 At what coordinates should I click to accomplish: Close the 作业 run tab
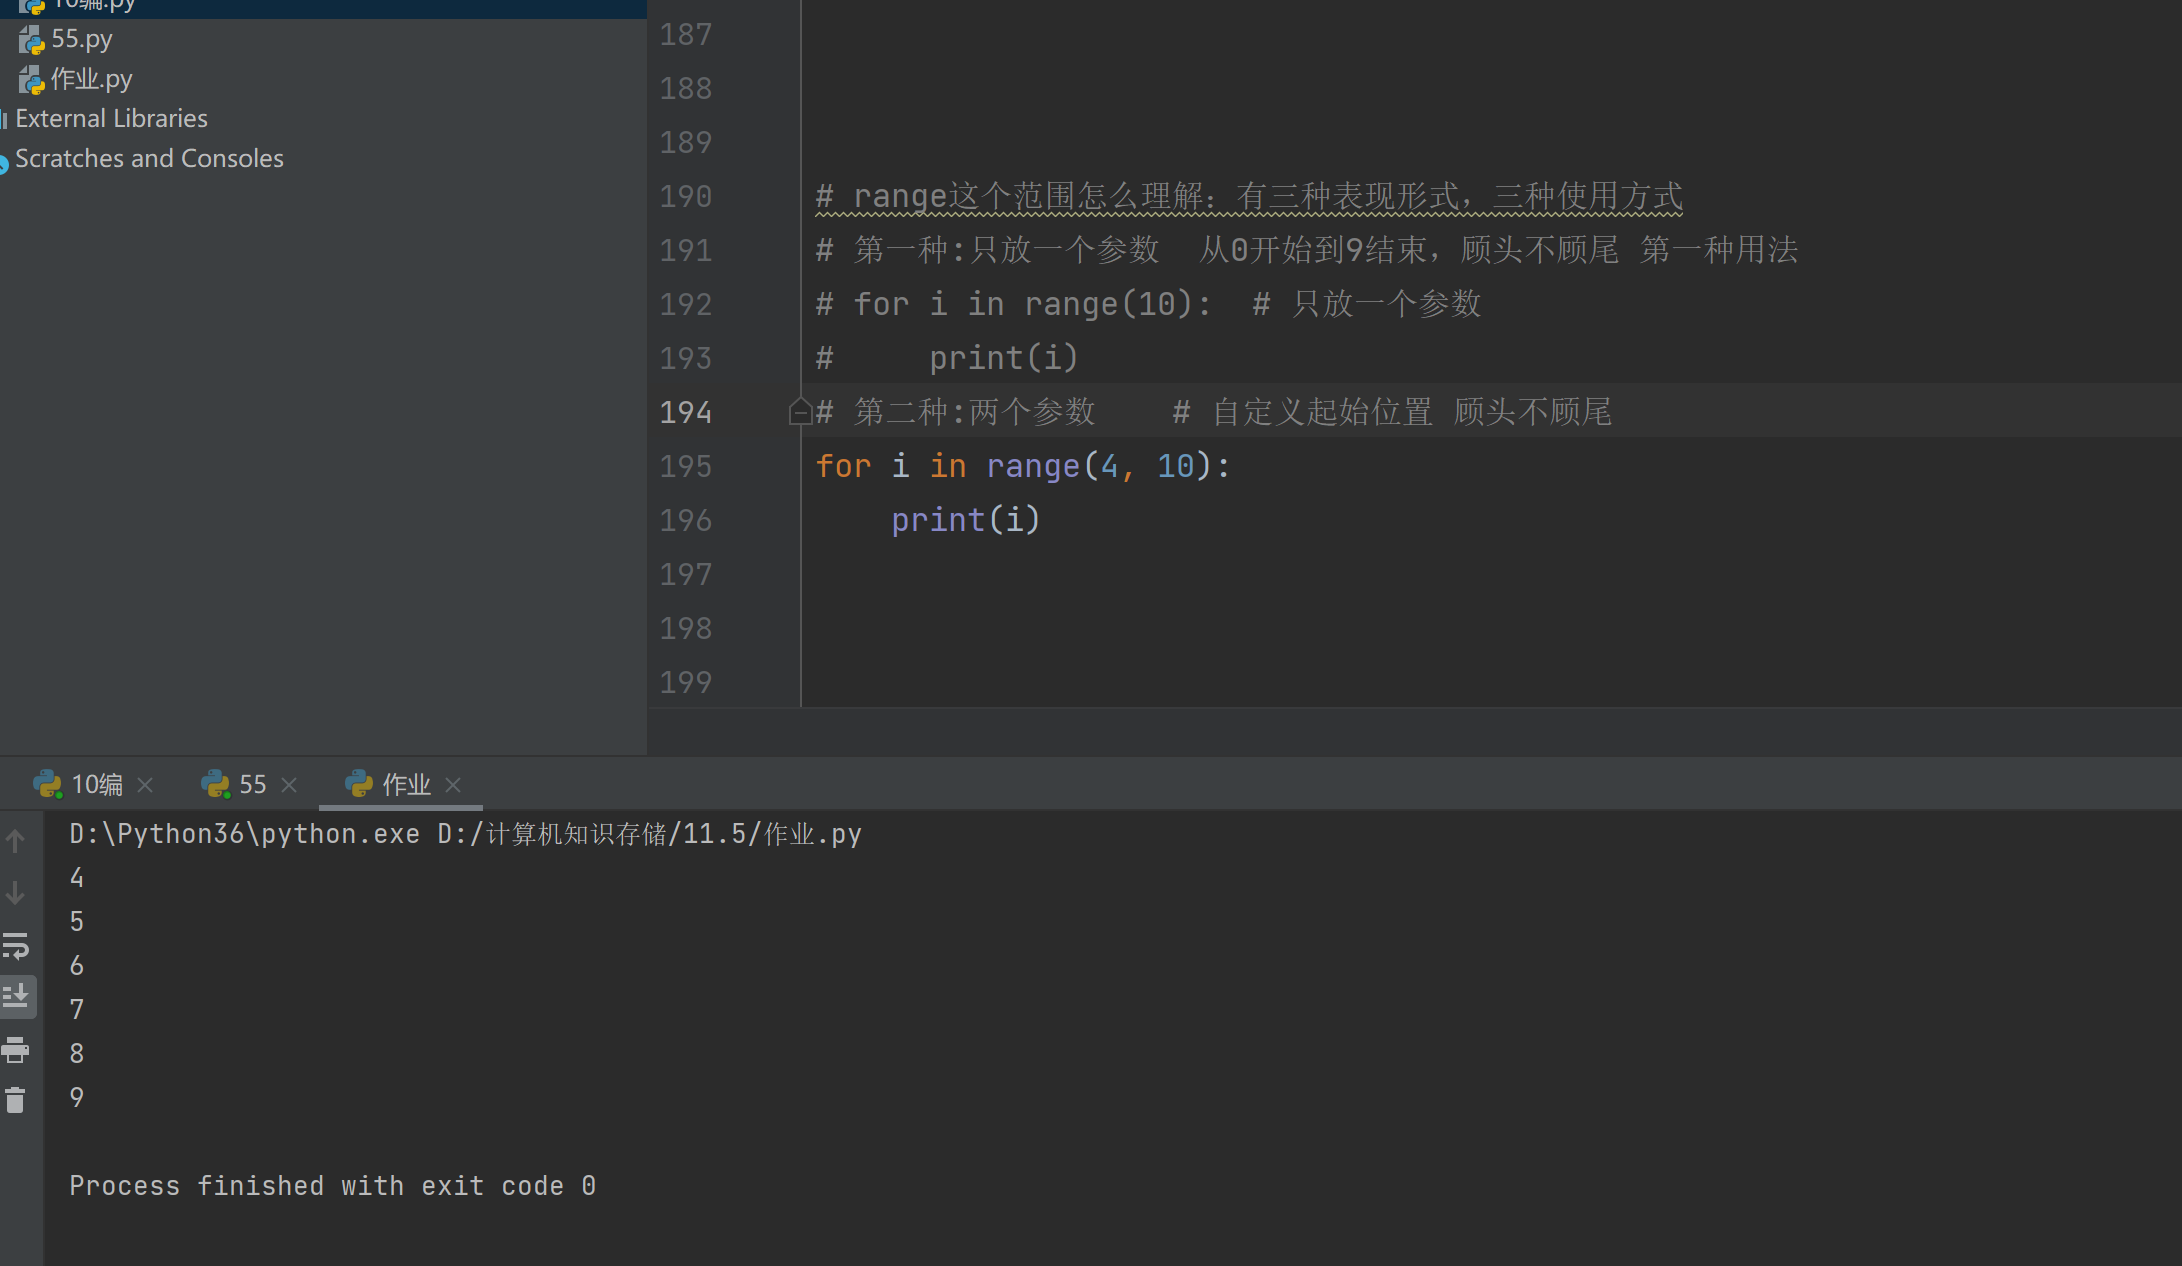(453, 785)
